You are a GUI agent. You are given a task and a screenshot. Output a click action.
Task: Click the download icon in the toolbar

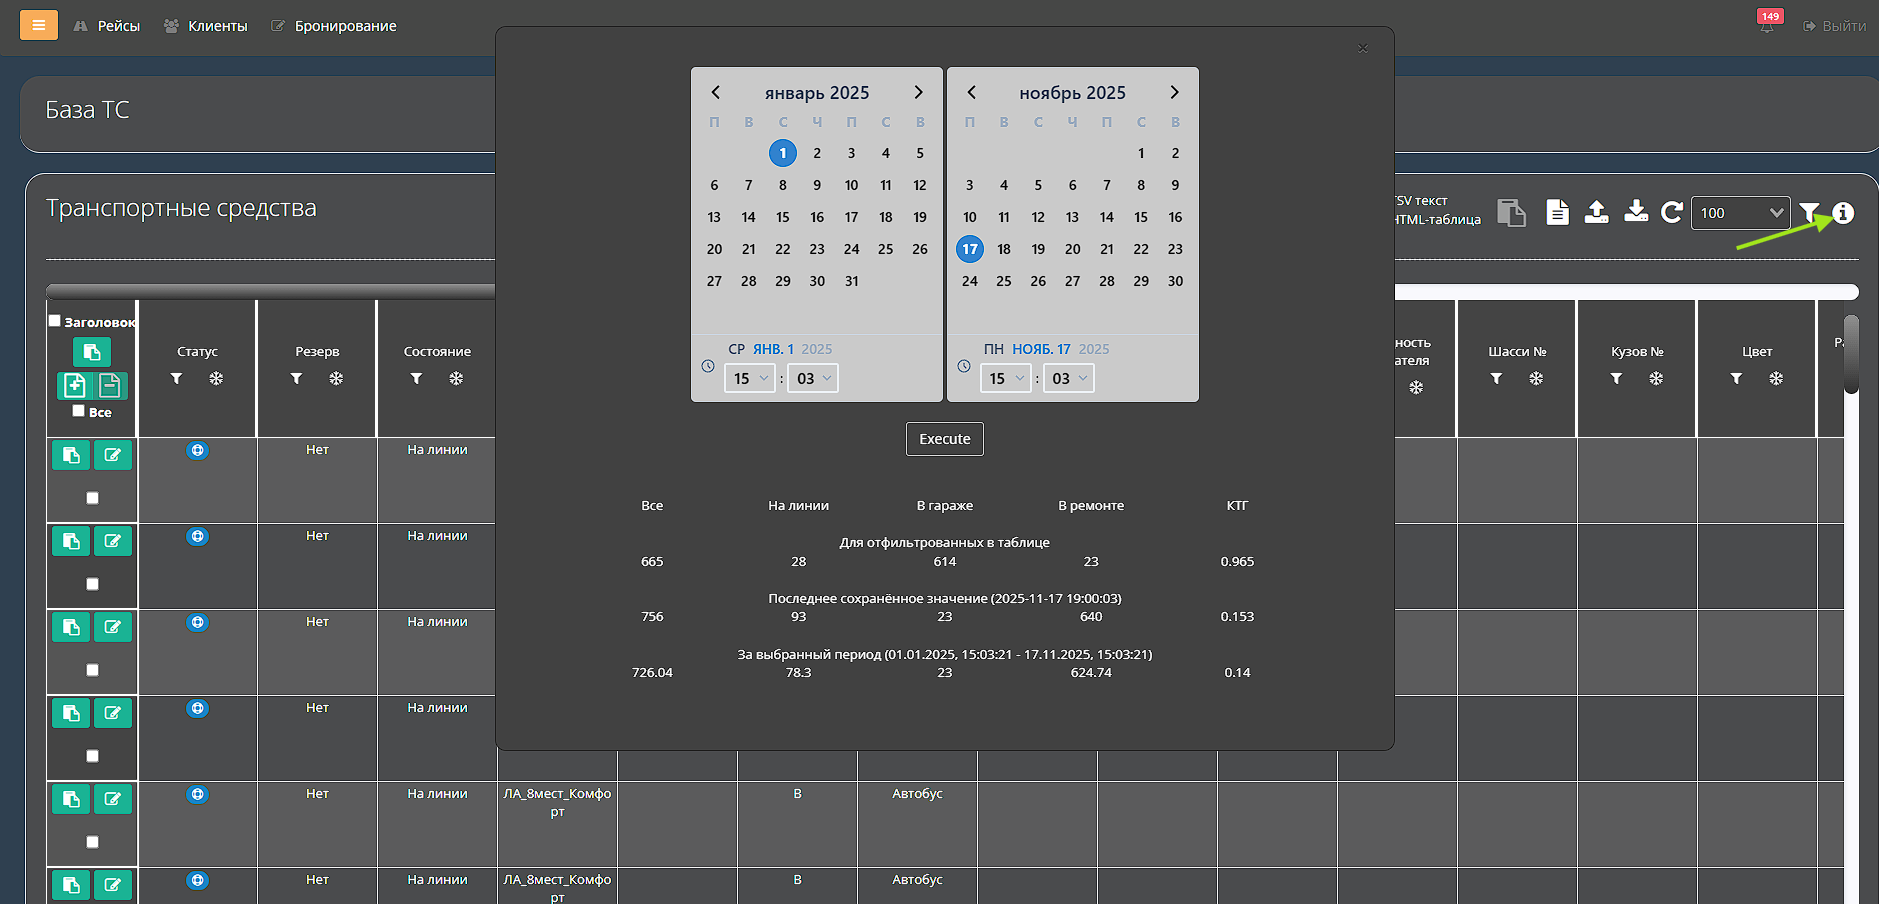[x=1636, y=212]
